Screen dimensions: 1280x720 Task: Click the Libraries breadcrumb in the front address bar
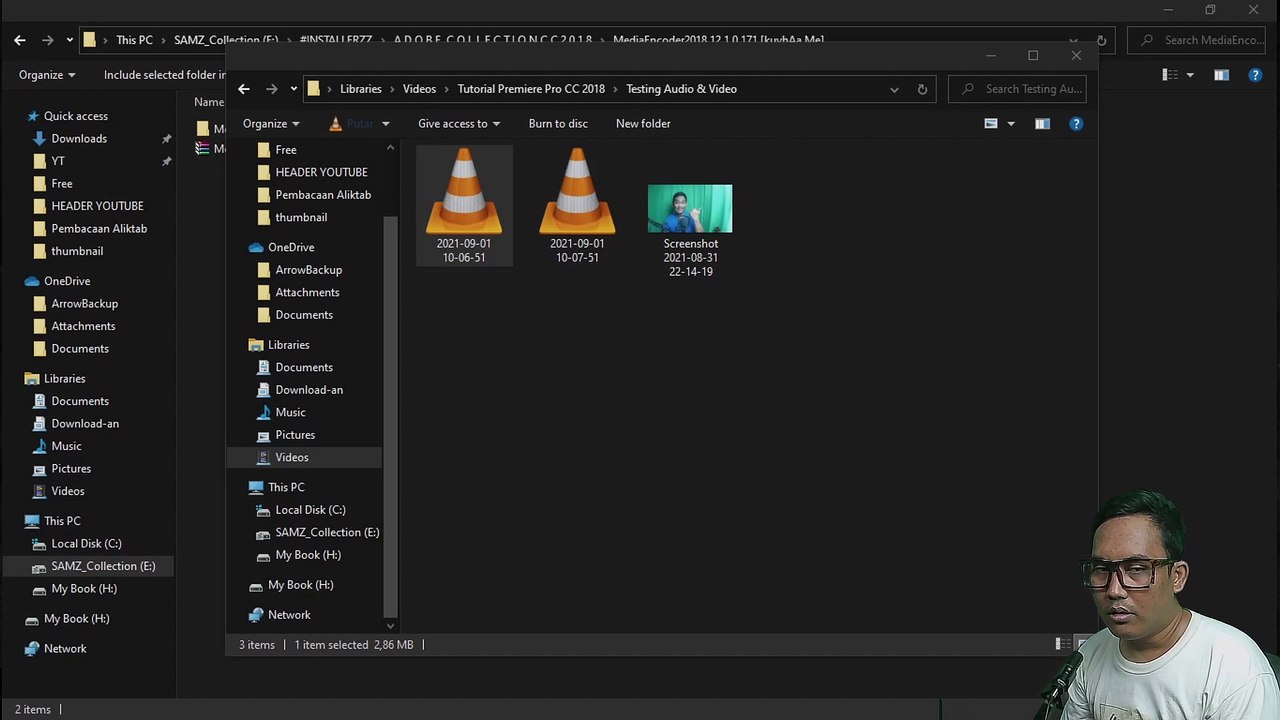tap(361, 89)
